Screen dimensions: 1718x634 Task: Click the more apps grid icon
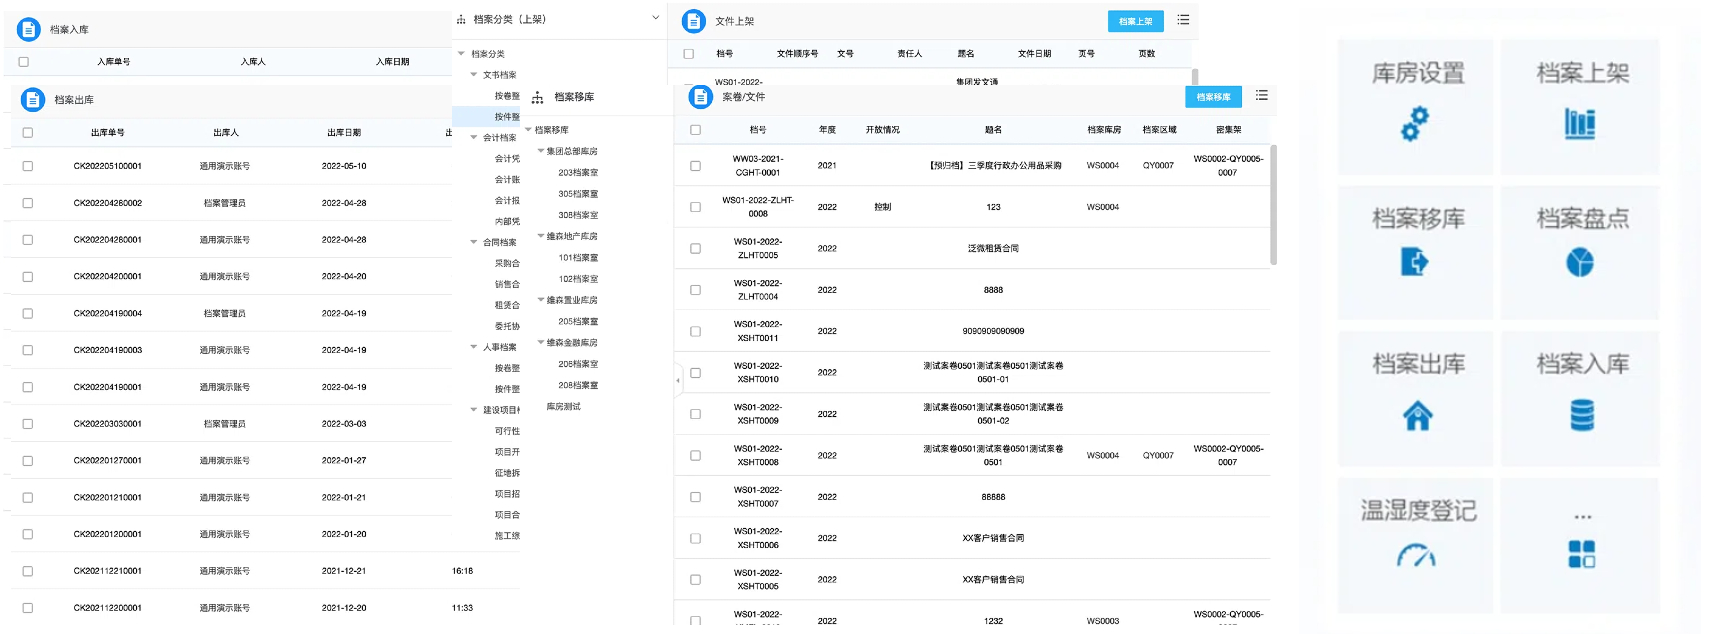pos(1581,554)
